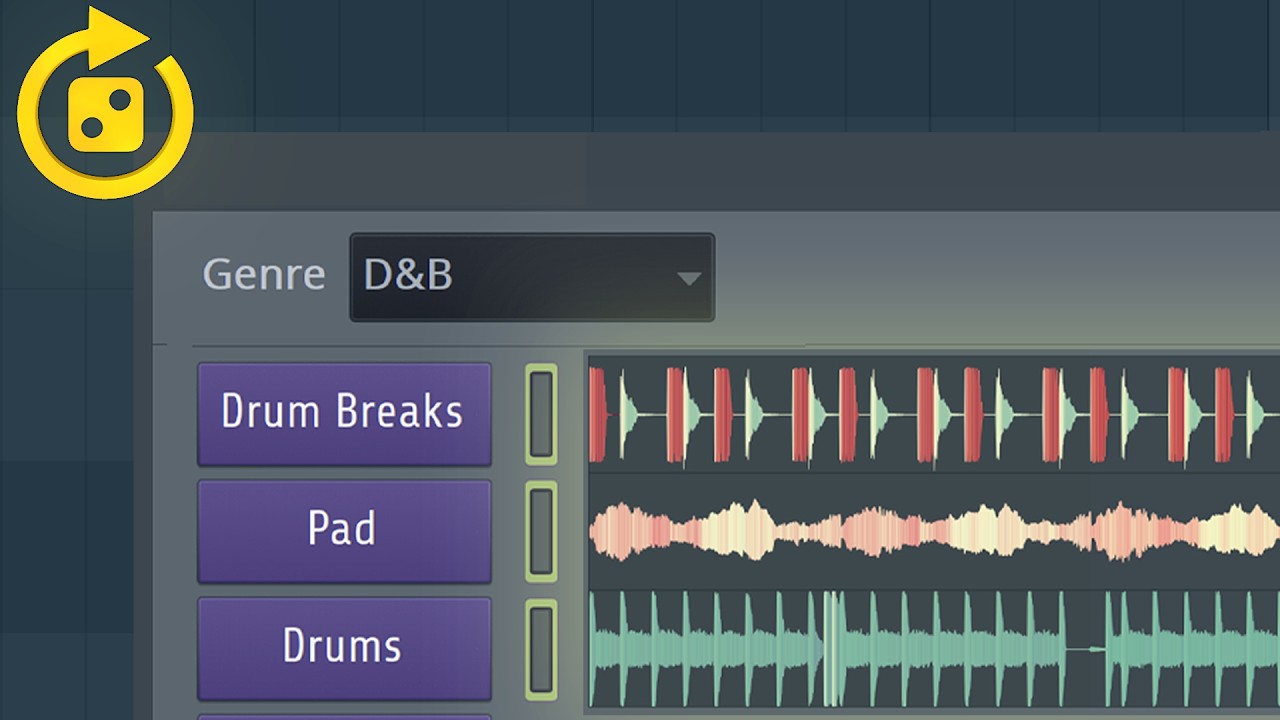Select the Drum Breaks button
This screenshot has height=720, width=1280.
click(344, 414)
